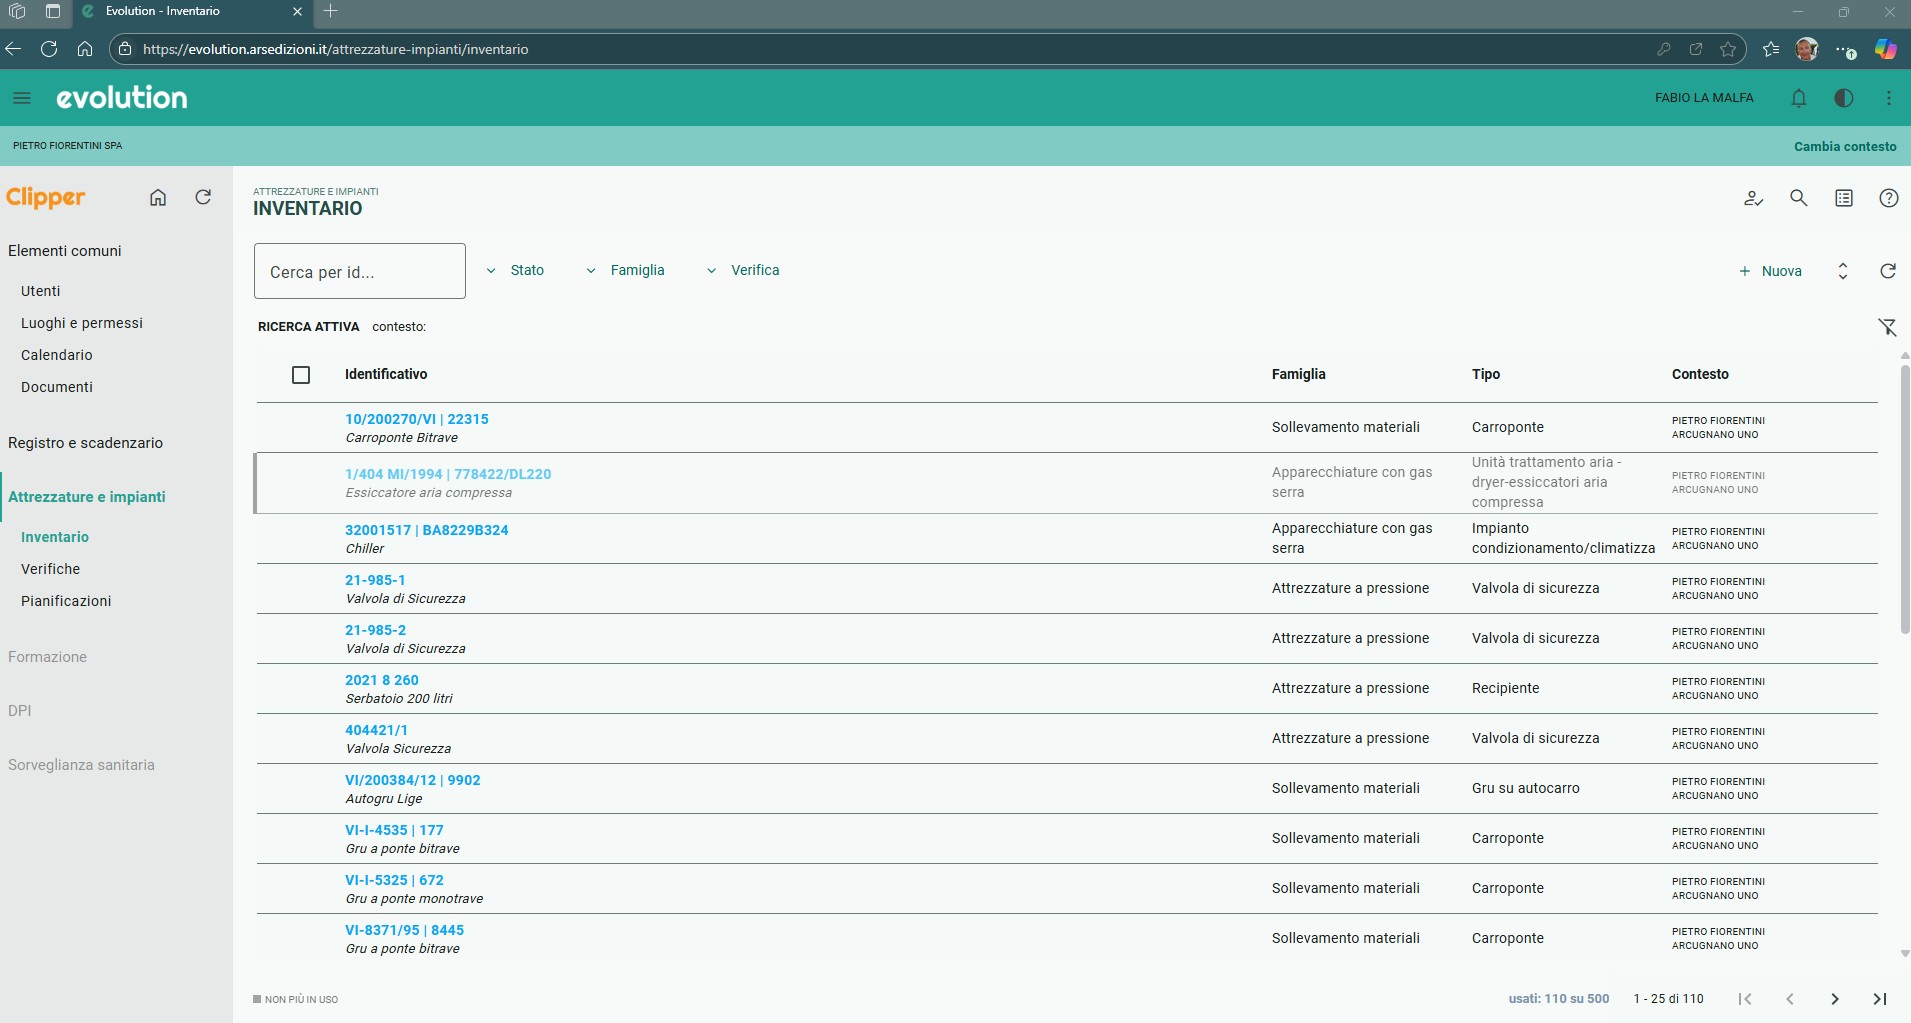
Task: Open the three-dot options menu in header
Action: click(1889, 98)
